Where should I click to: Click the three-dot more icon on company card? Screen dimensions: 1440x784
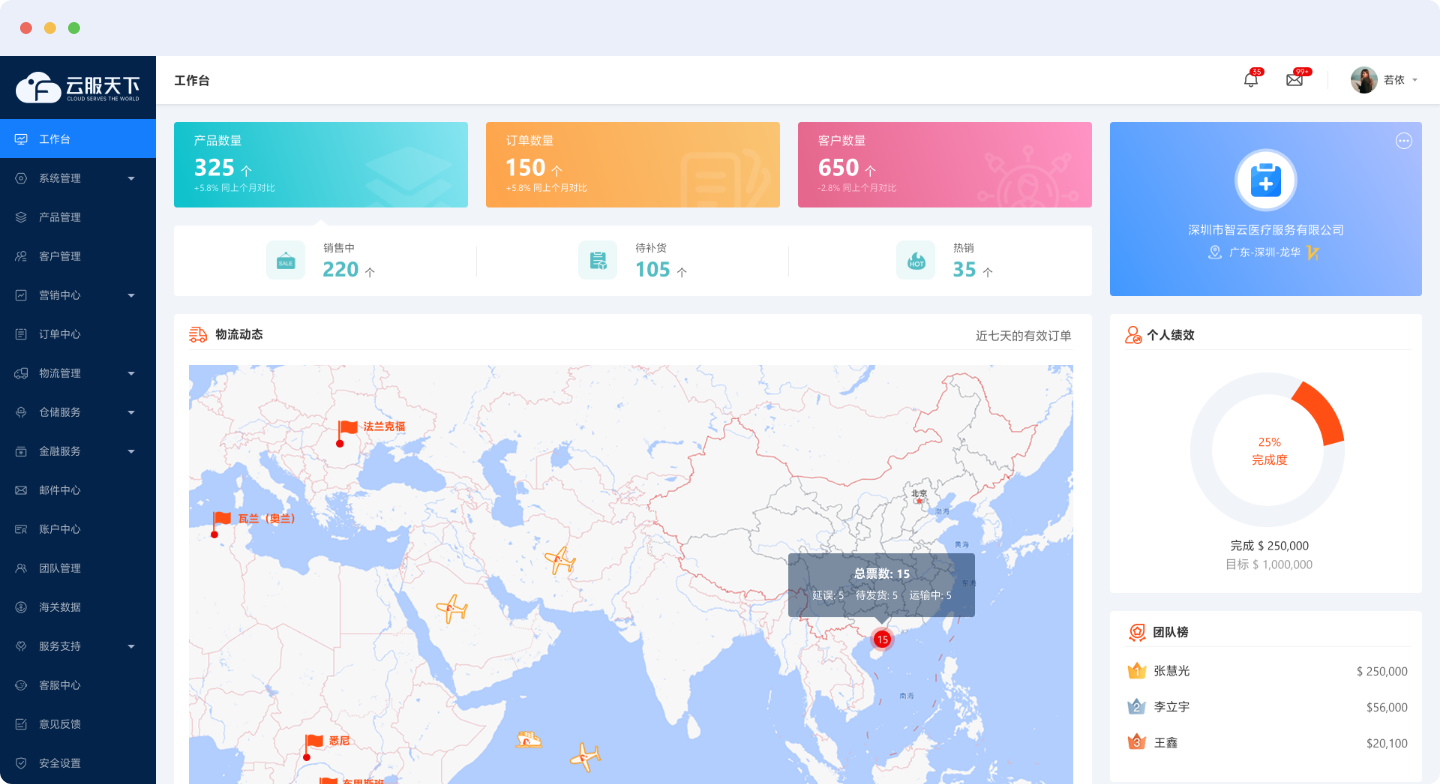1403,141
